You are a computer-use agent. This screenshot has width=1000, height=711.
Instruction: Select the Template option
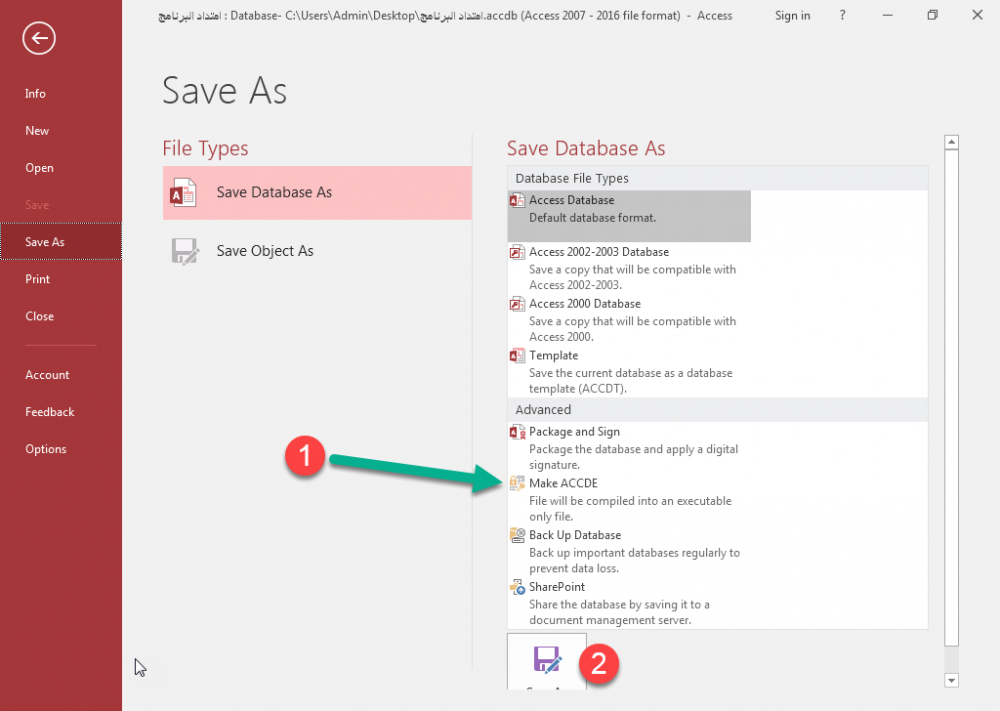[629, 371]
